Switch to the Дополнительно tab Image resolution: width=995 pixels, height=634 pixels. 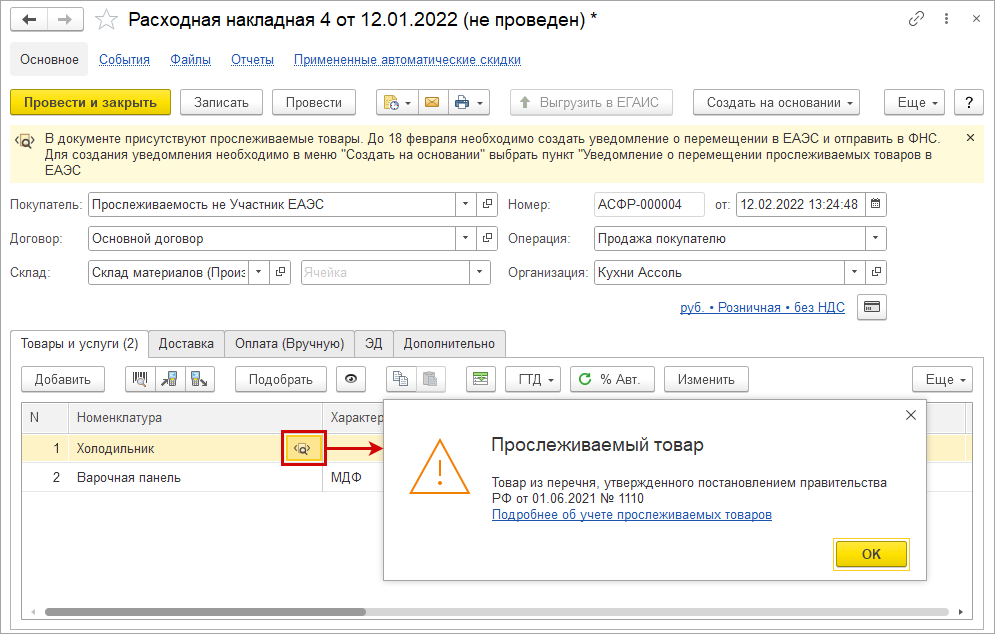(449, 343)
